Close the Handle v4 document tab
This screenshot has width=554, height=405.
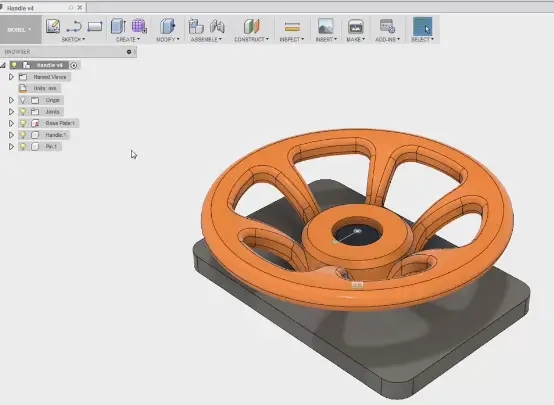(80, 7)
